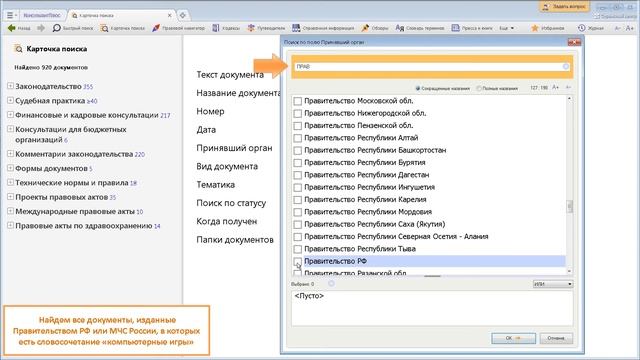Open Пресса и книги
This screenshot has height=360, width=640.
pyautogui.click(x=471, y=28)
